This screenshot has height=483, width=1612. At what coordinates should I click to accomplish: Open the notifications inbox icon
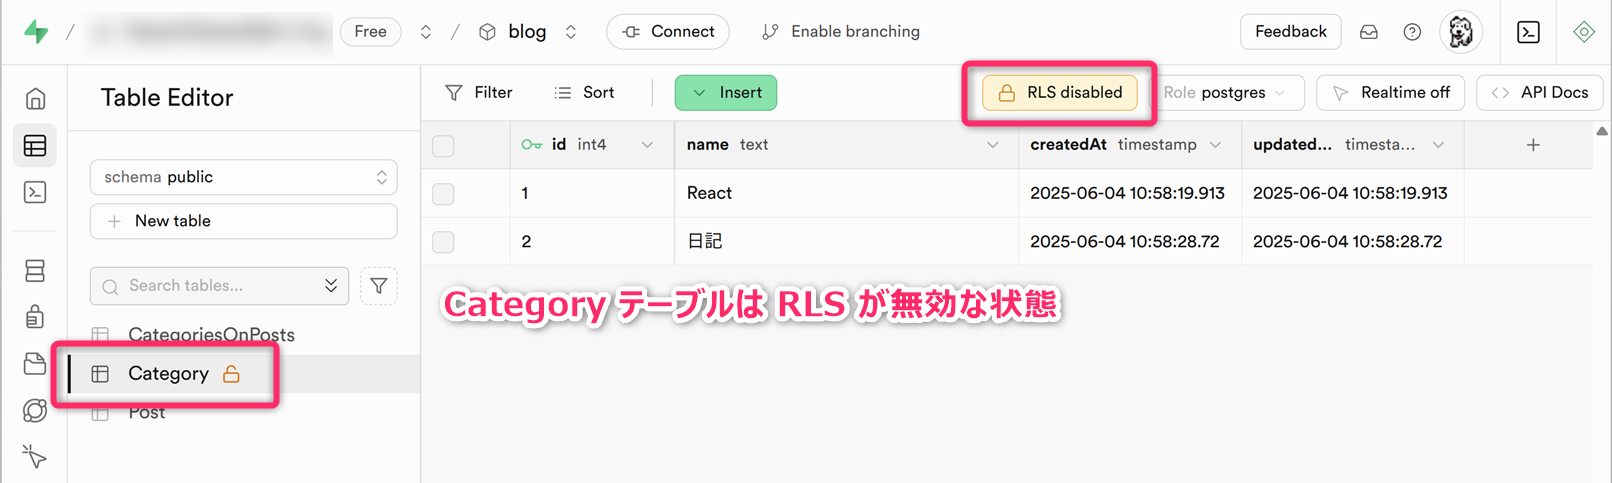click(x=1369, y=32)
